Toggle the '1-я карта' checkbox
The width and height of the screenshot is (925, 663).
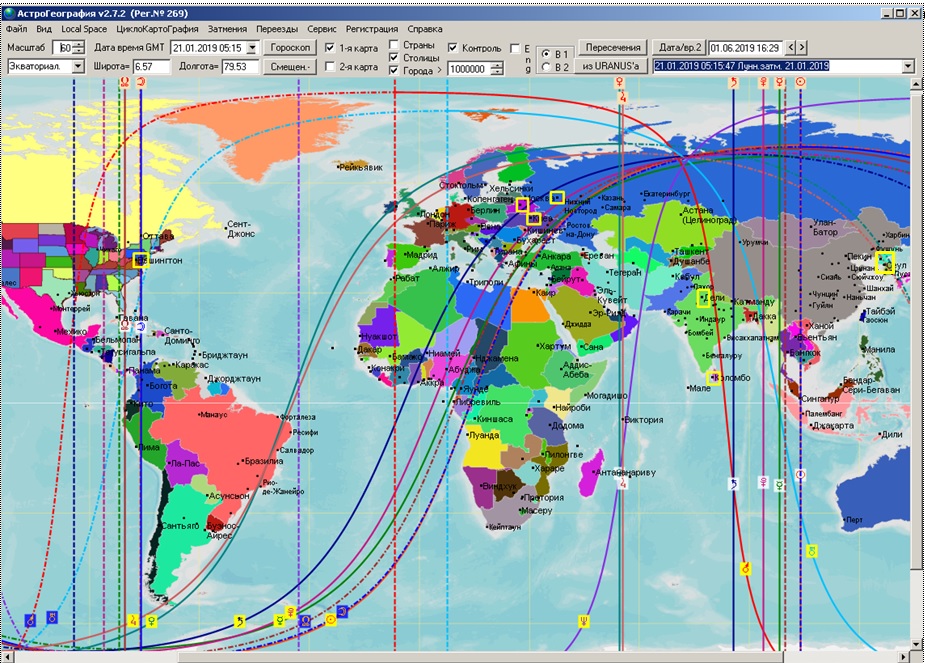click(330, 48)
